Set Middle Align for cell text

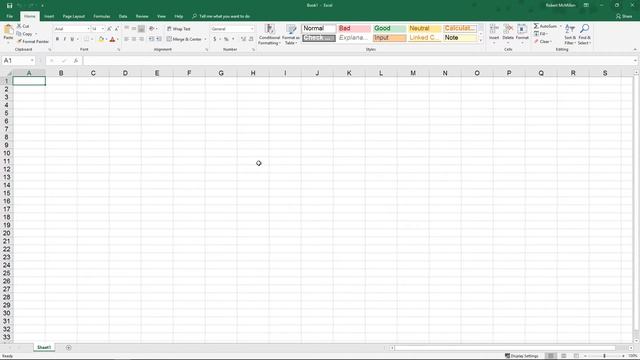(134, 29)
